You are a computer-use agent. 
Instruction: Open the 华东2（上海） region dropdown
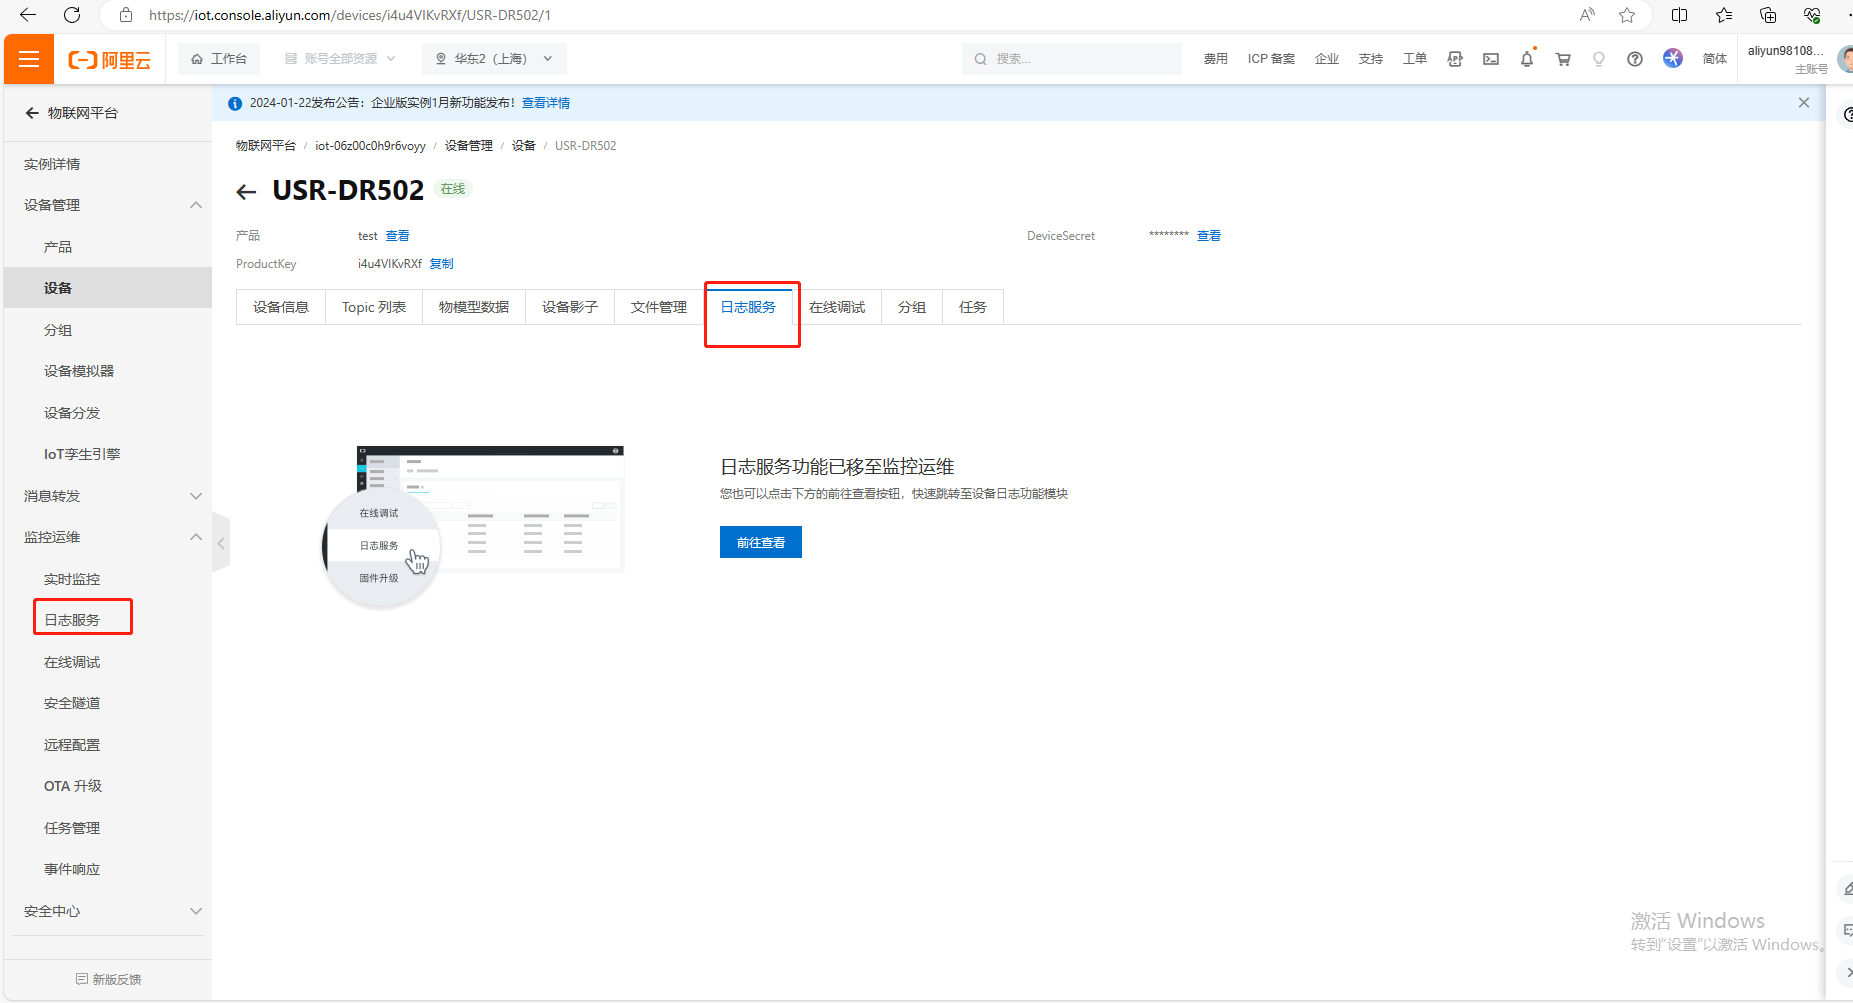(494, 59)
